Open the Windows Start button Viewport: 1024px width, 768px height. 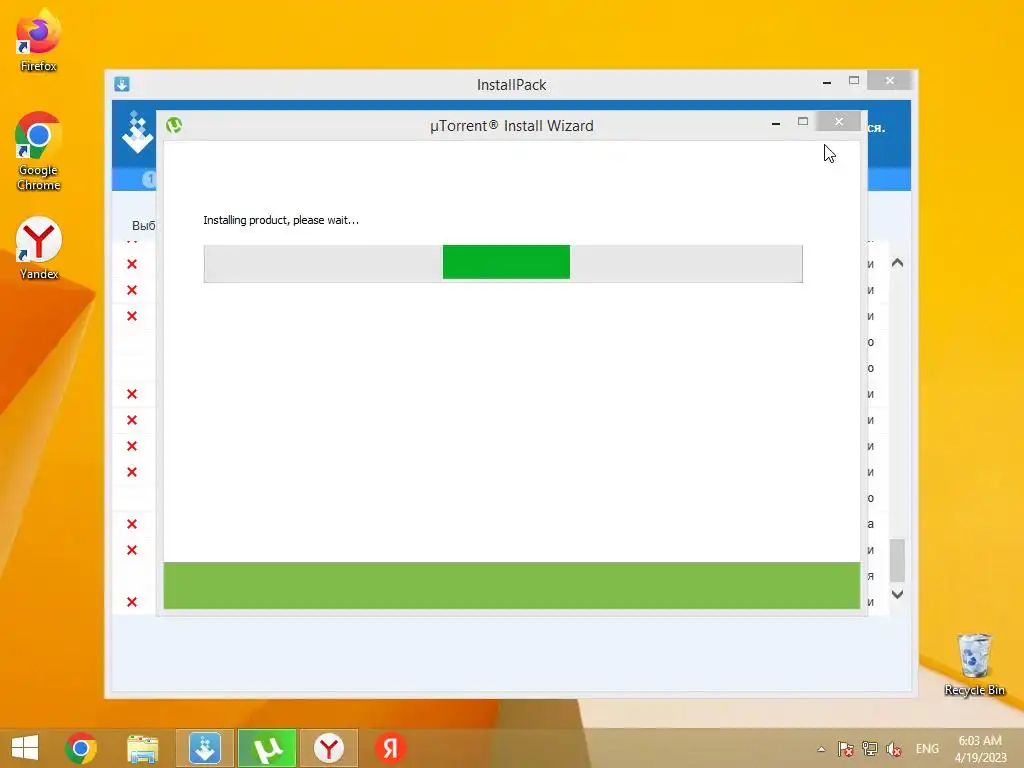point(25,748)
